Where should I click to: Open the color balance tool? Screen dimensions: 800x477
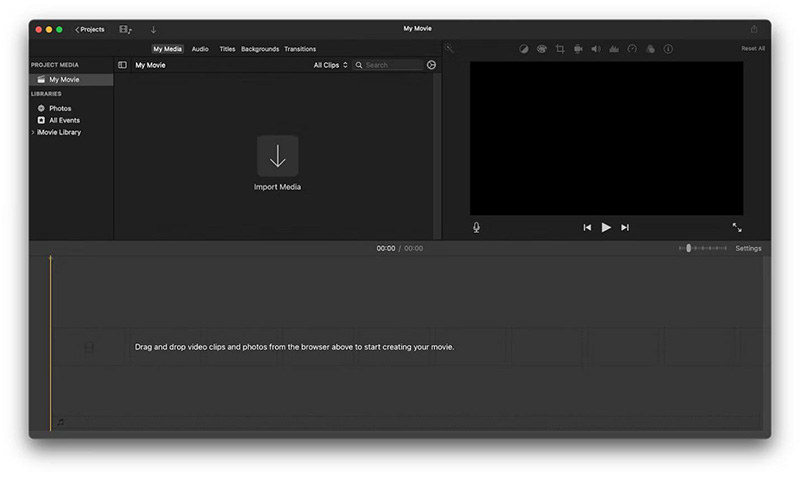524,49
